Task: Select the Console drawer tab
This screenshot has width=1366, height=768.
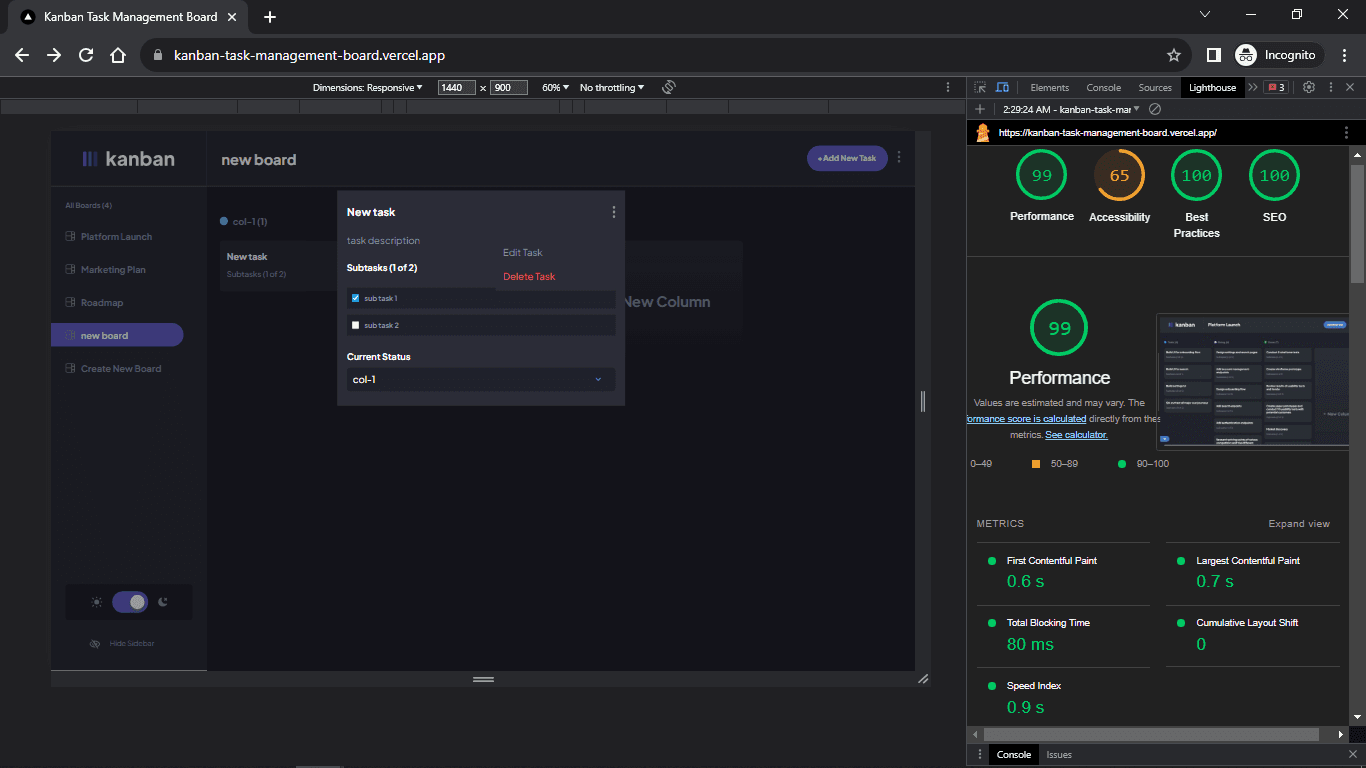Action: point(1014,755)
